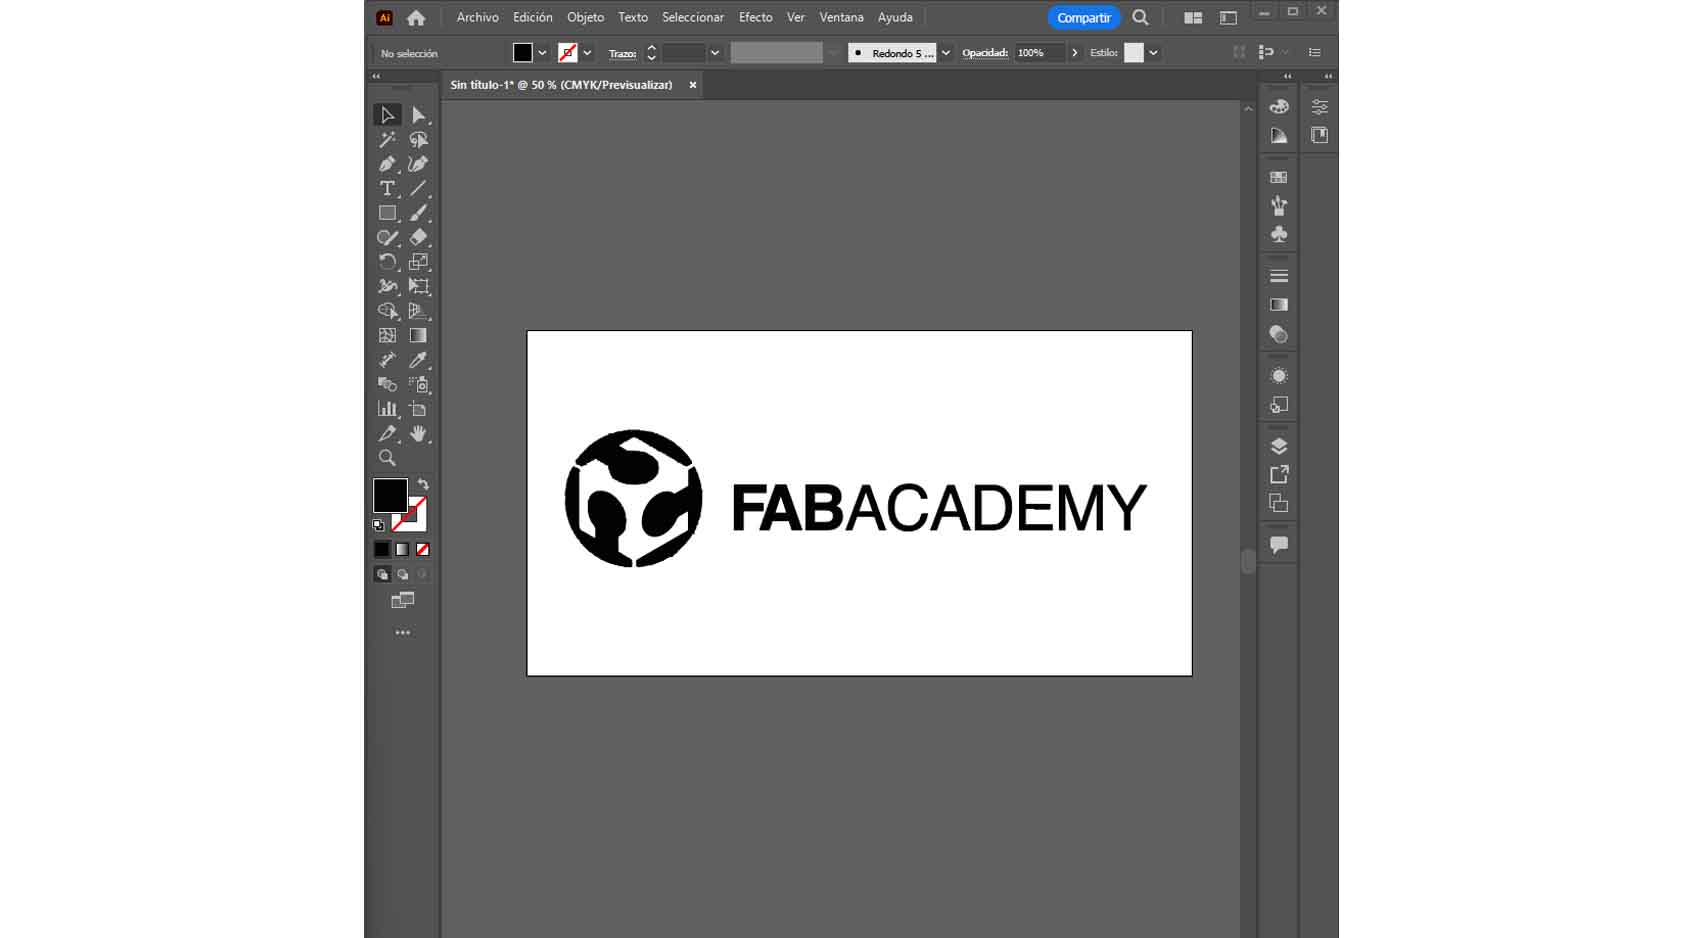Select the Perspective Grid tool

pos(418,311)
